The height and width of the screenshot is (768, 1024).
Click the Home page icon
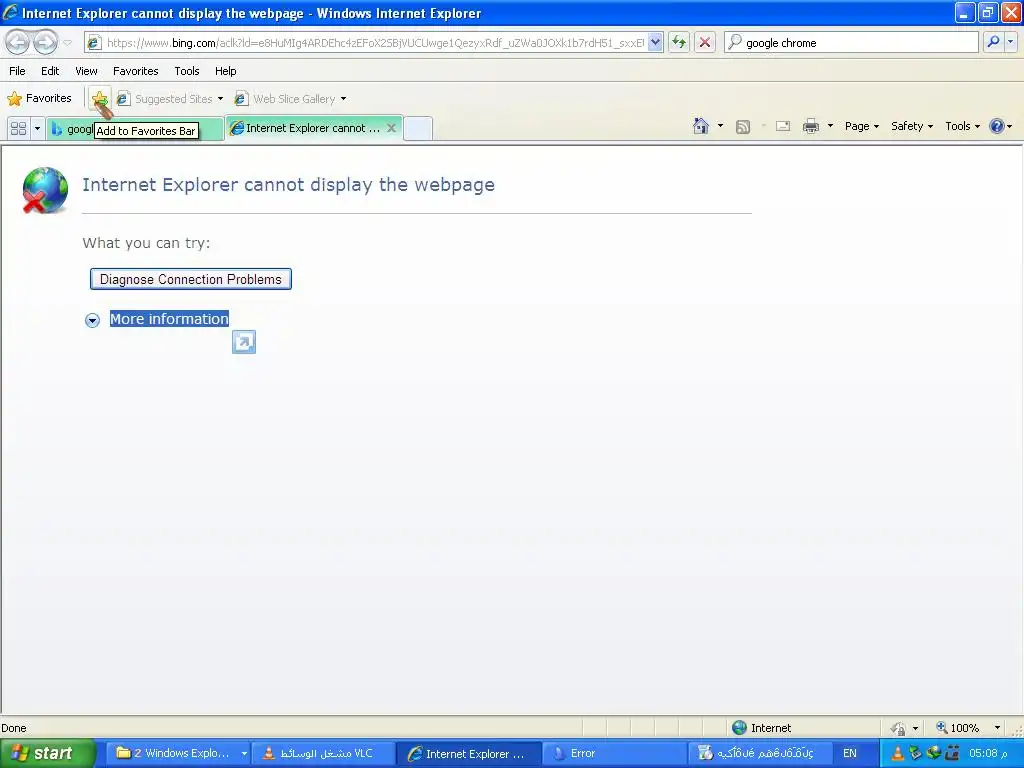tap(701, 126)
